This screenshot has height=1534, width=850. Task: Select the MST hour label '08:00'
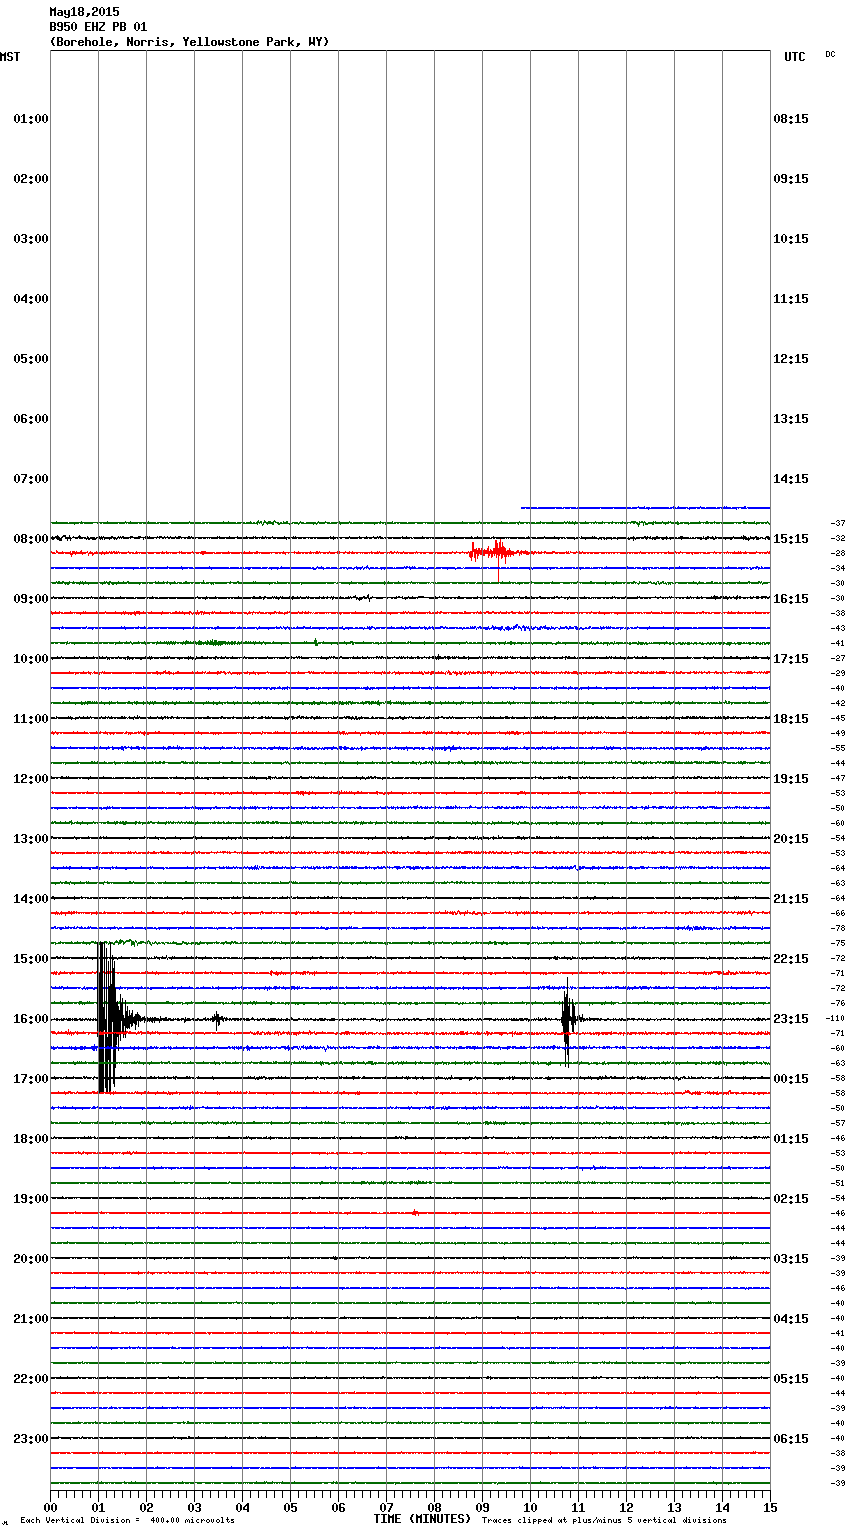[x=31, y=539]
